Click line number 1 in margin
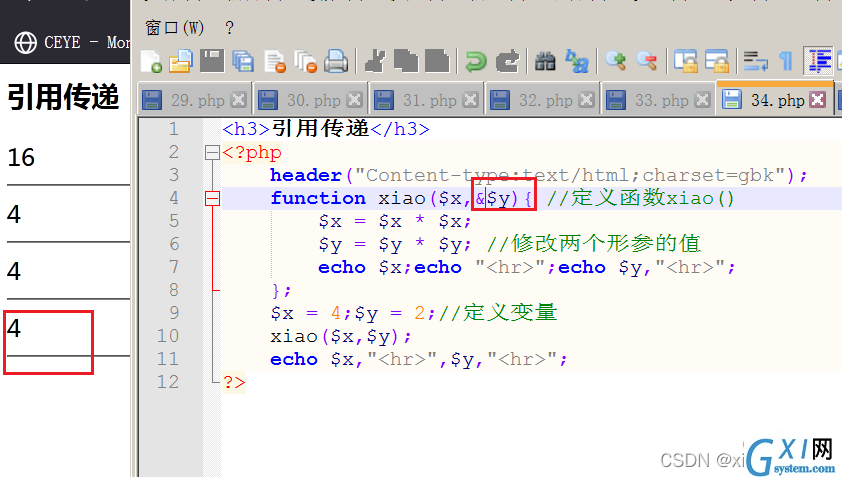The image size is (842, 477). [173, 129]
